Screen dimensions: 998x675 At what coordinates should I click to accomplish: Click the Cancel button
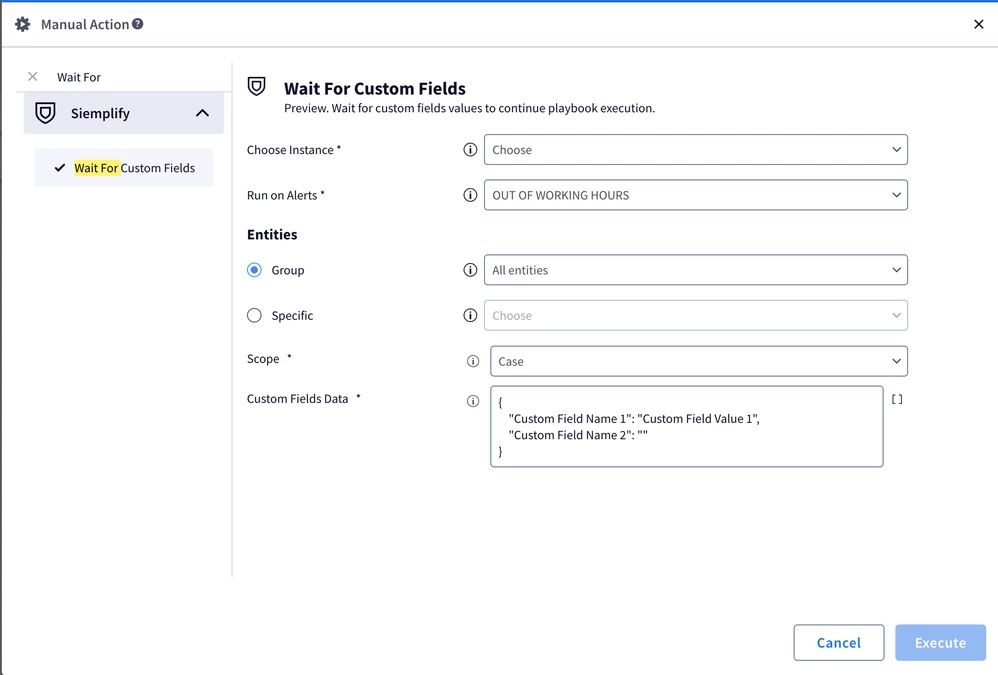(x=838, y=643)
